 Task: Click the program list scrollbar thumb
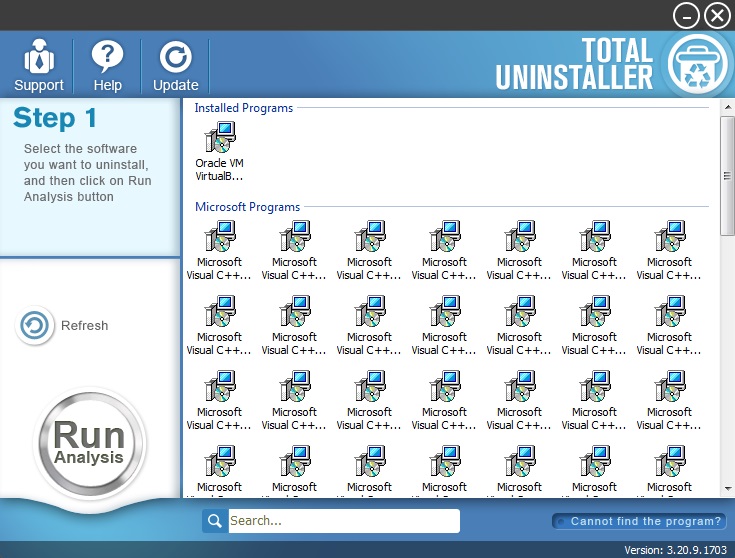coord(728,176)
